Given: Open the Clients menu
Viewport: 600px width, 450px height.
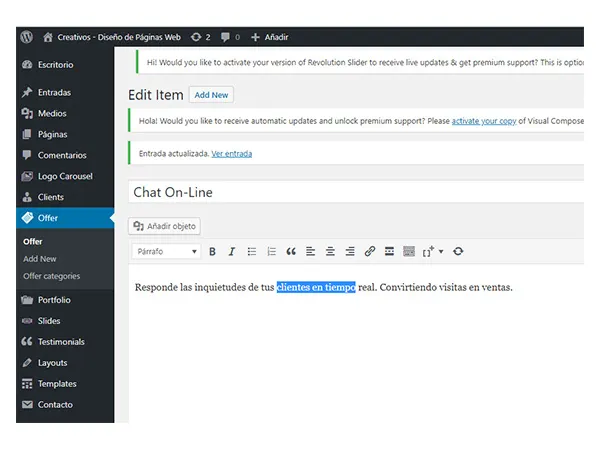Looking at the screenshot, I should [65, 197].
